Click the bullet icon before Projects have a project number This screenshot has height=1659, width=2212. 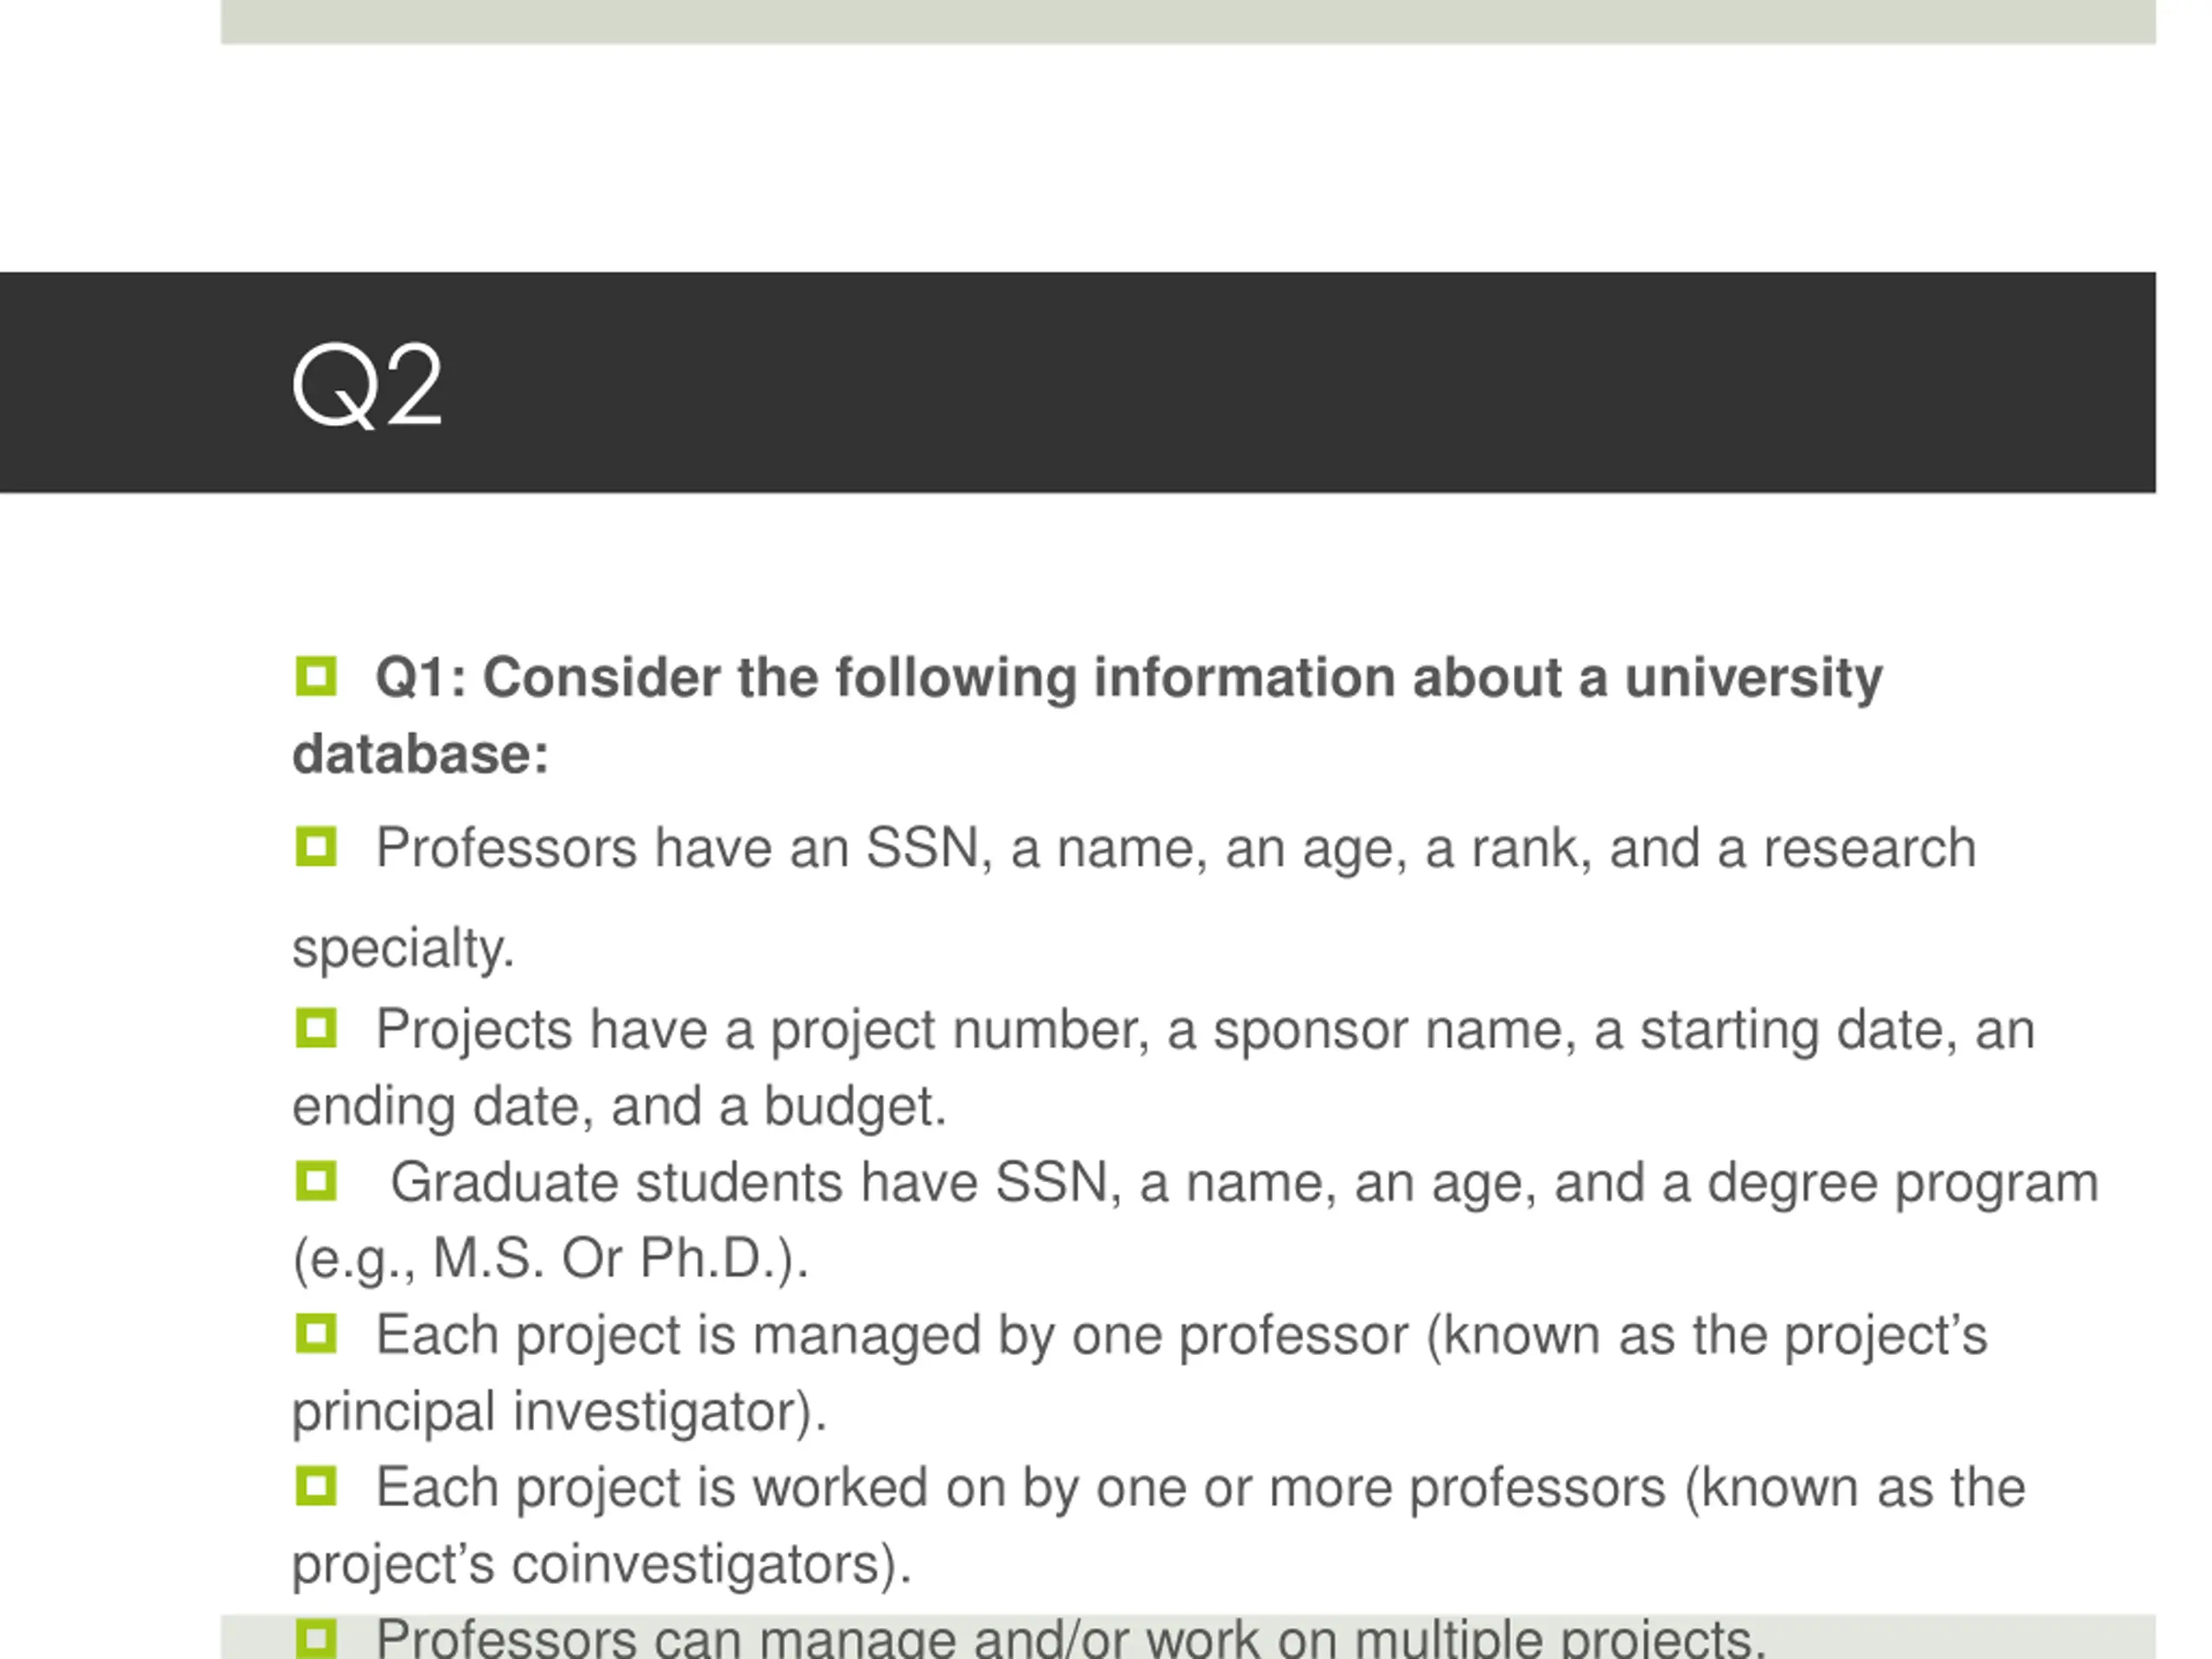pyautogui.click(x=316, y=1028)
